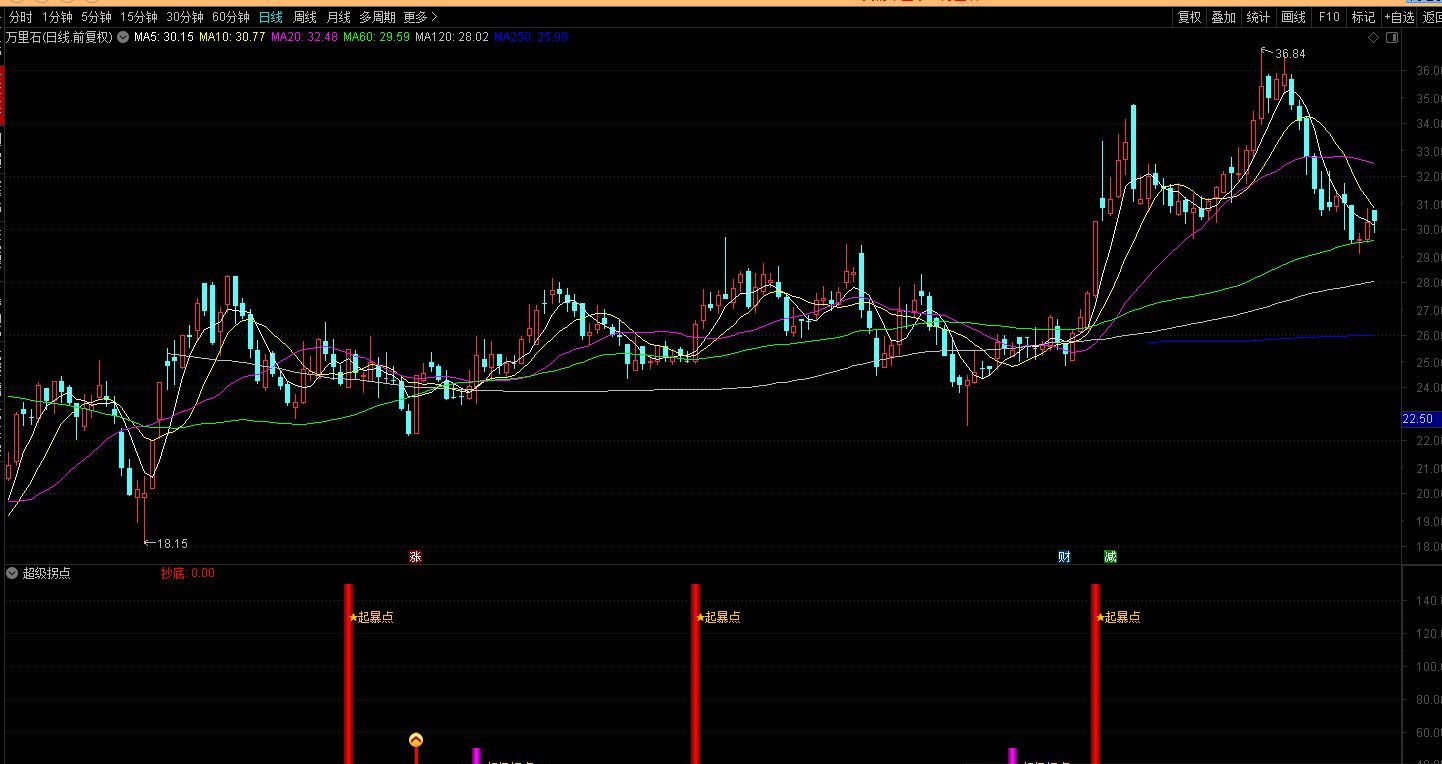The width and height of the screenshot is (1442, 764).
Task: Toggle the side panel layout icon
Action: (1391, 38)
